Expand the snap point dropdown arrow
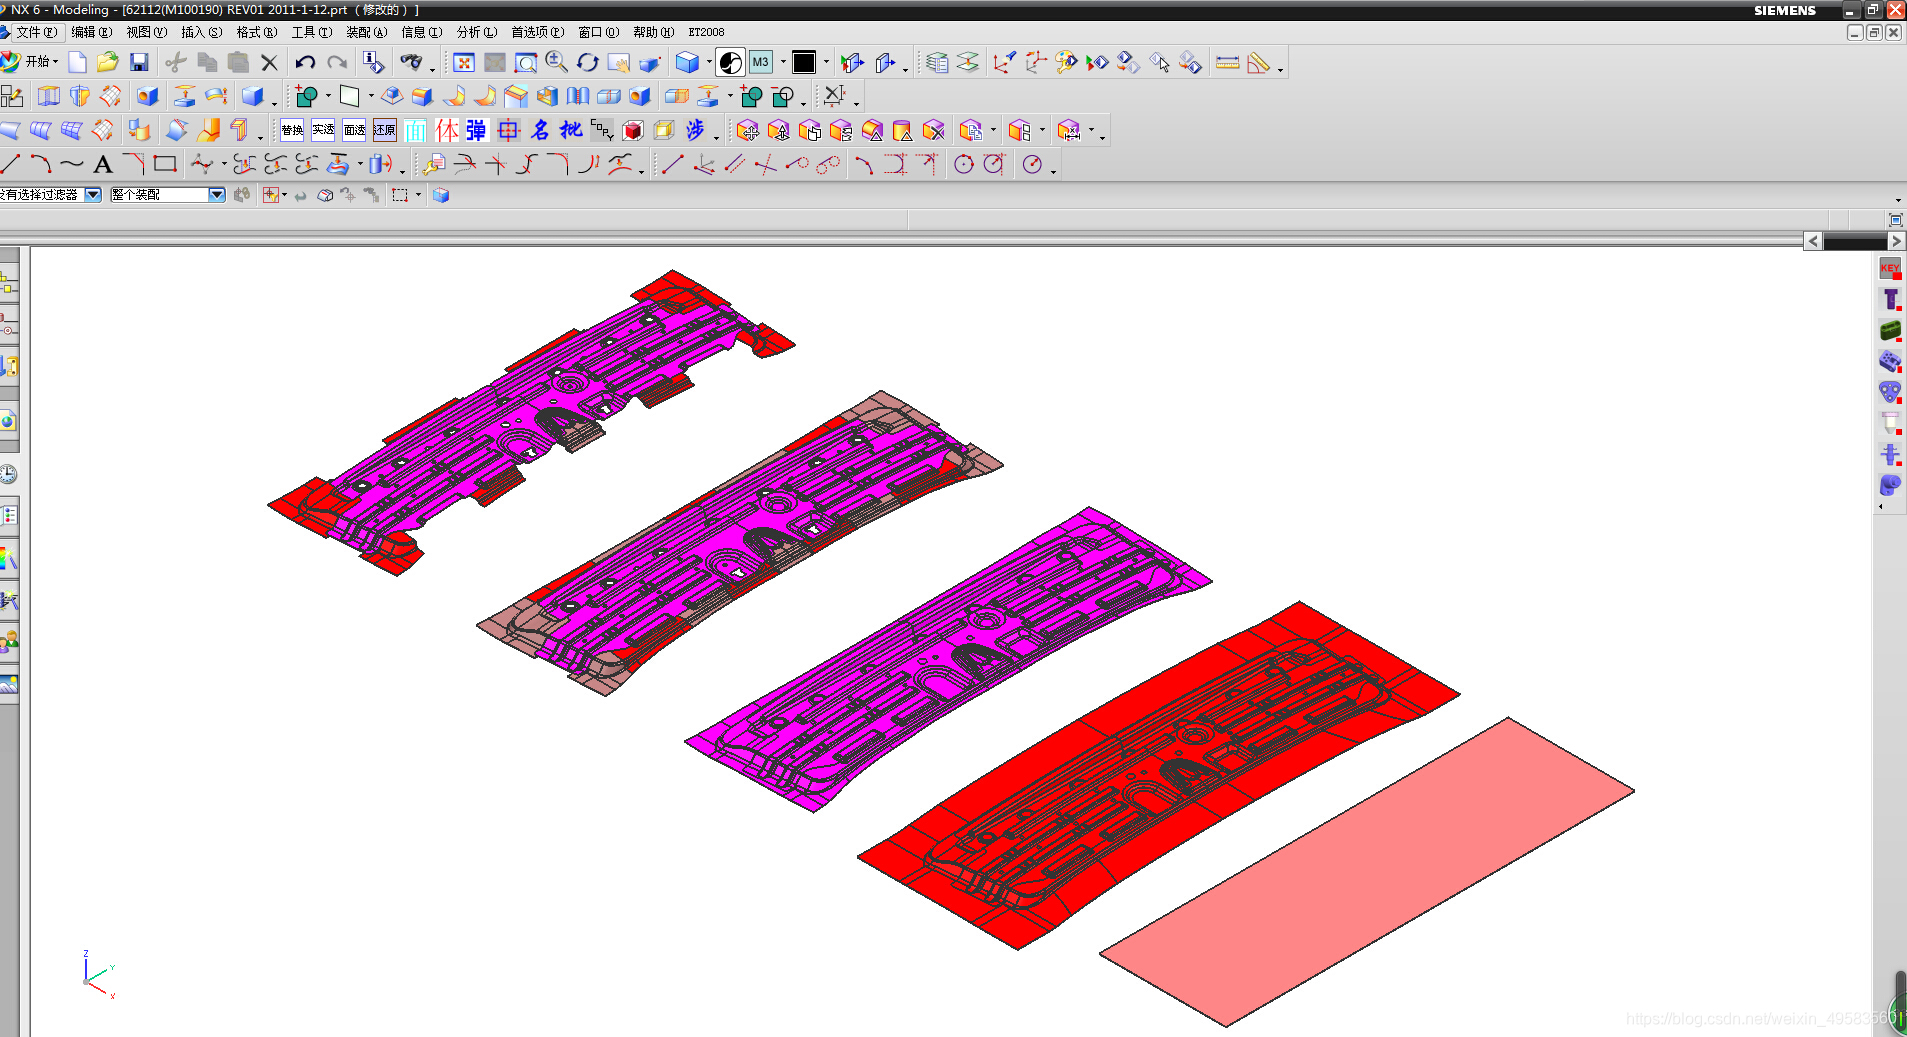 tap(284, 195)
